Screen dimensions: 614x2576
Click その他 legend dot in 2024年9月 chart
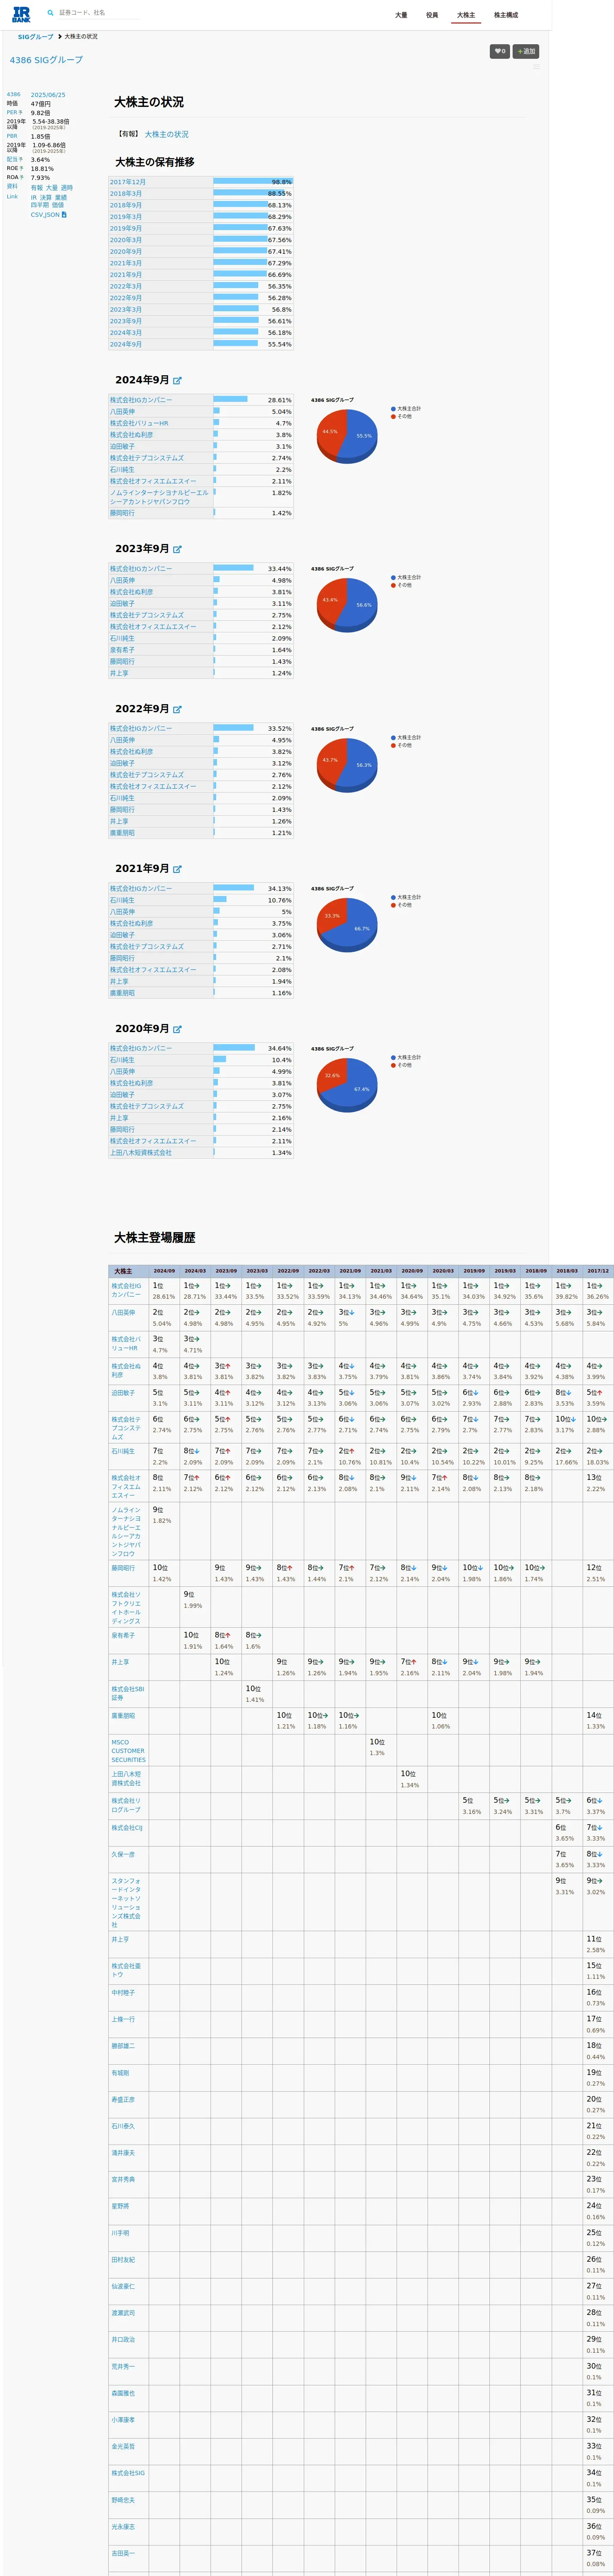[x=393, y=416]
